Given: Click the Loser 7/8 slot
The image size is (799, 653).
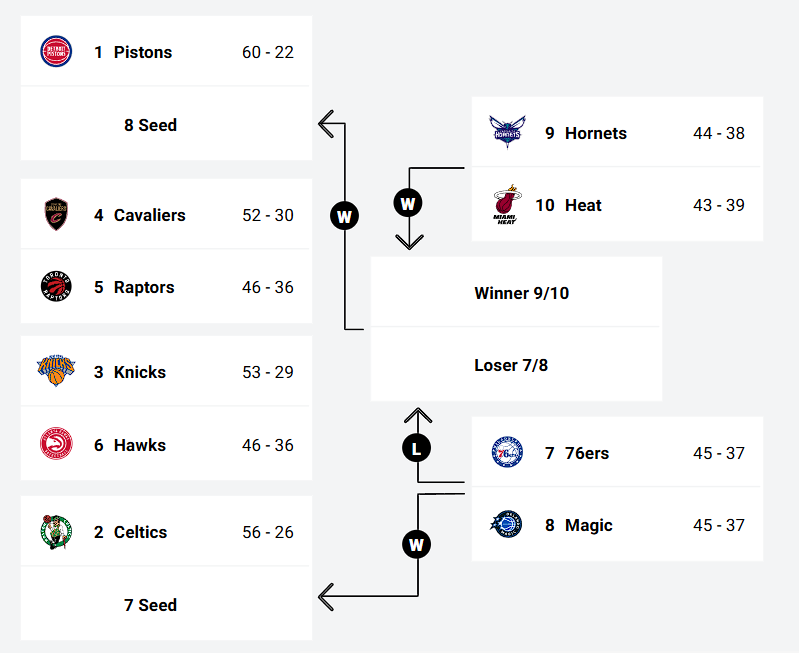Looking at the screenshot, I should (x=511, y=365).
